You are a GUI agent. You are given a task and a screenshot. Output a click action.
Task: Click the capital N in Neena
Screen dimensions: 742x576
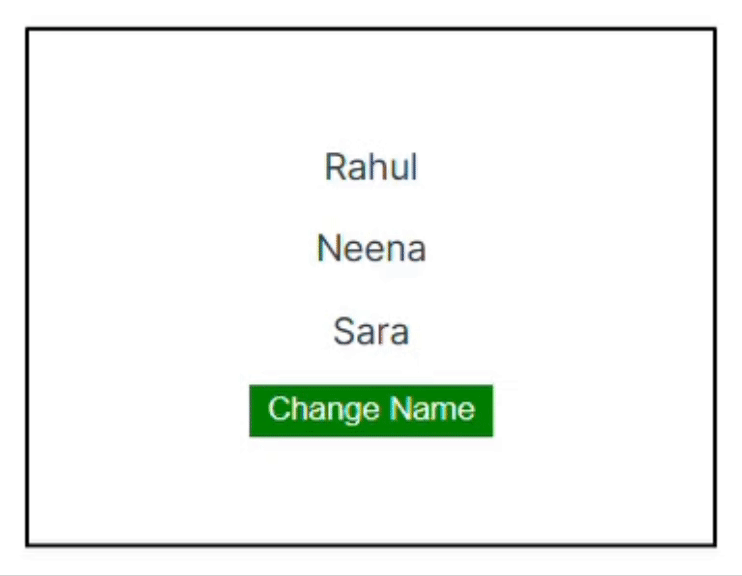pos(327,248)
